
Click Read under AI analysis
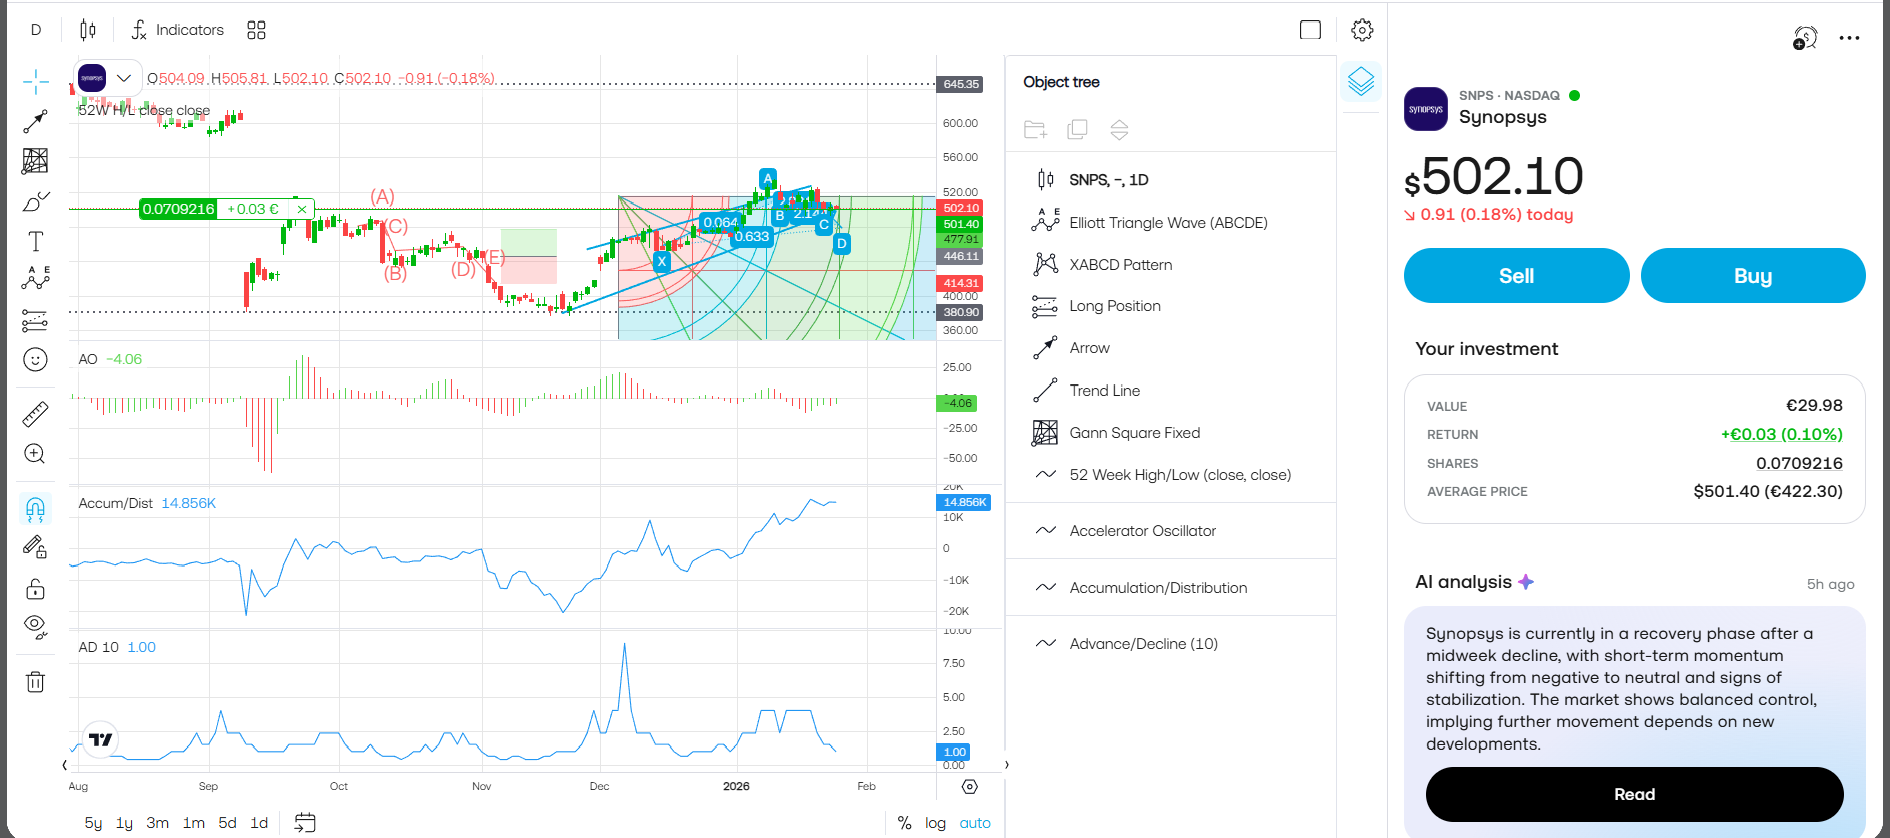pos(1633,794)
